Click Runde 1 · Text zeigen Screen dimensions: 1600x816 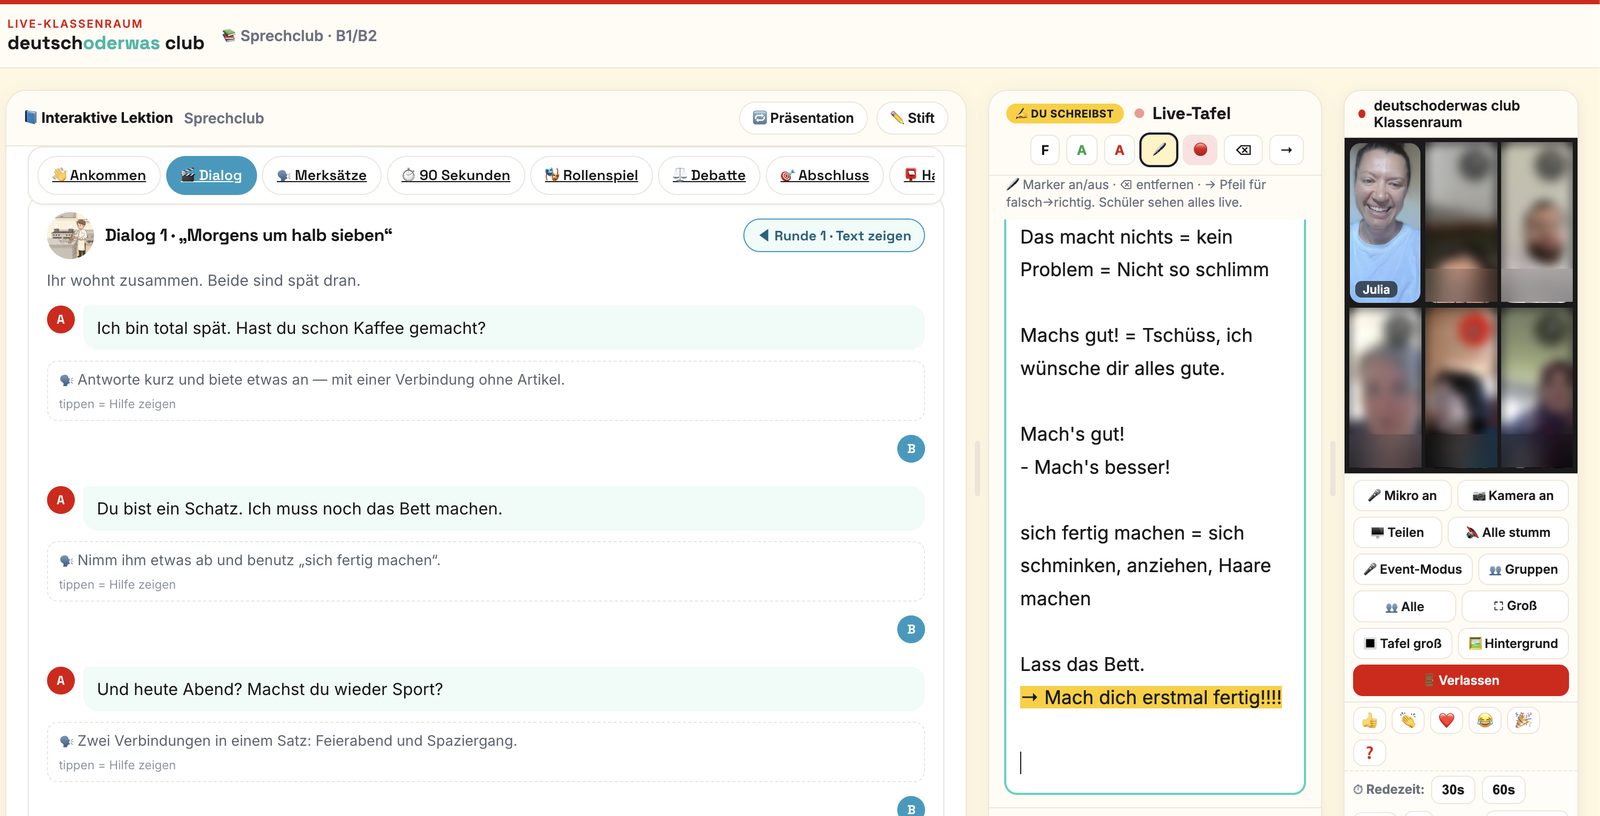tap(834, 236)
